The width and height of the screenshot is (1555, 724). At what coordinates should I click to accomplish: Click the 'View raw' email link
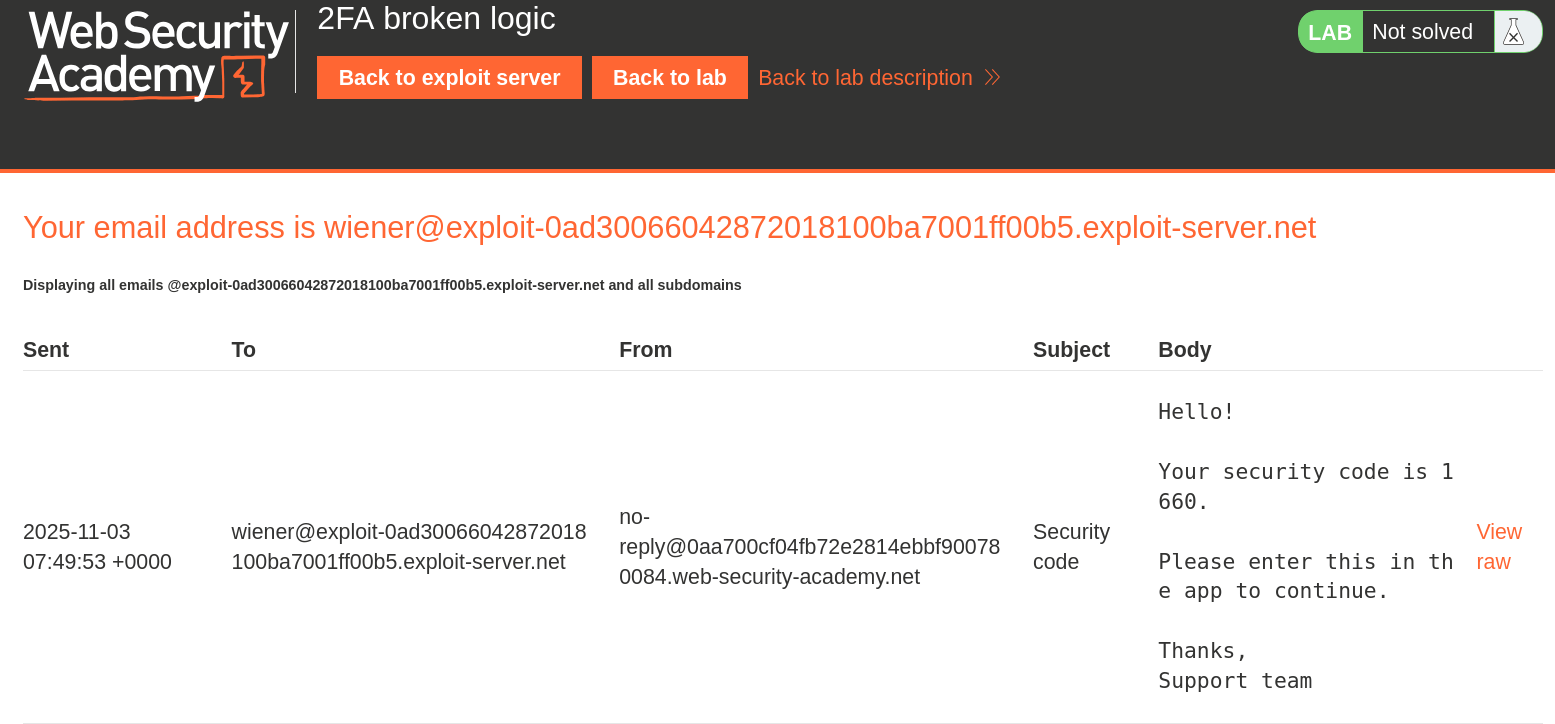click(x=1499, y=546)
